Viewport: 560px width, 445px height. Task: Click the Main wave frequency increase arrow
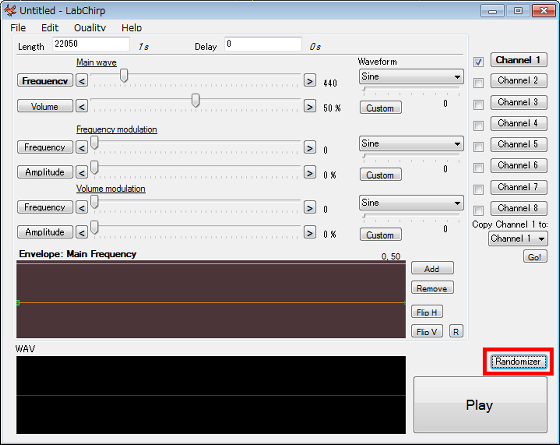coord(310,81)
